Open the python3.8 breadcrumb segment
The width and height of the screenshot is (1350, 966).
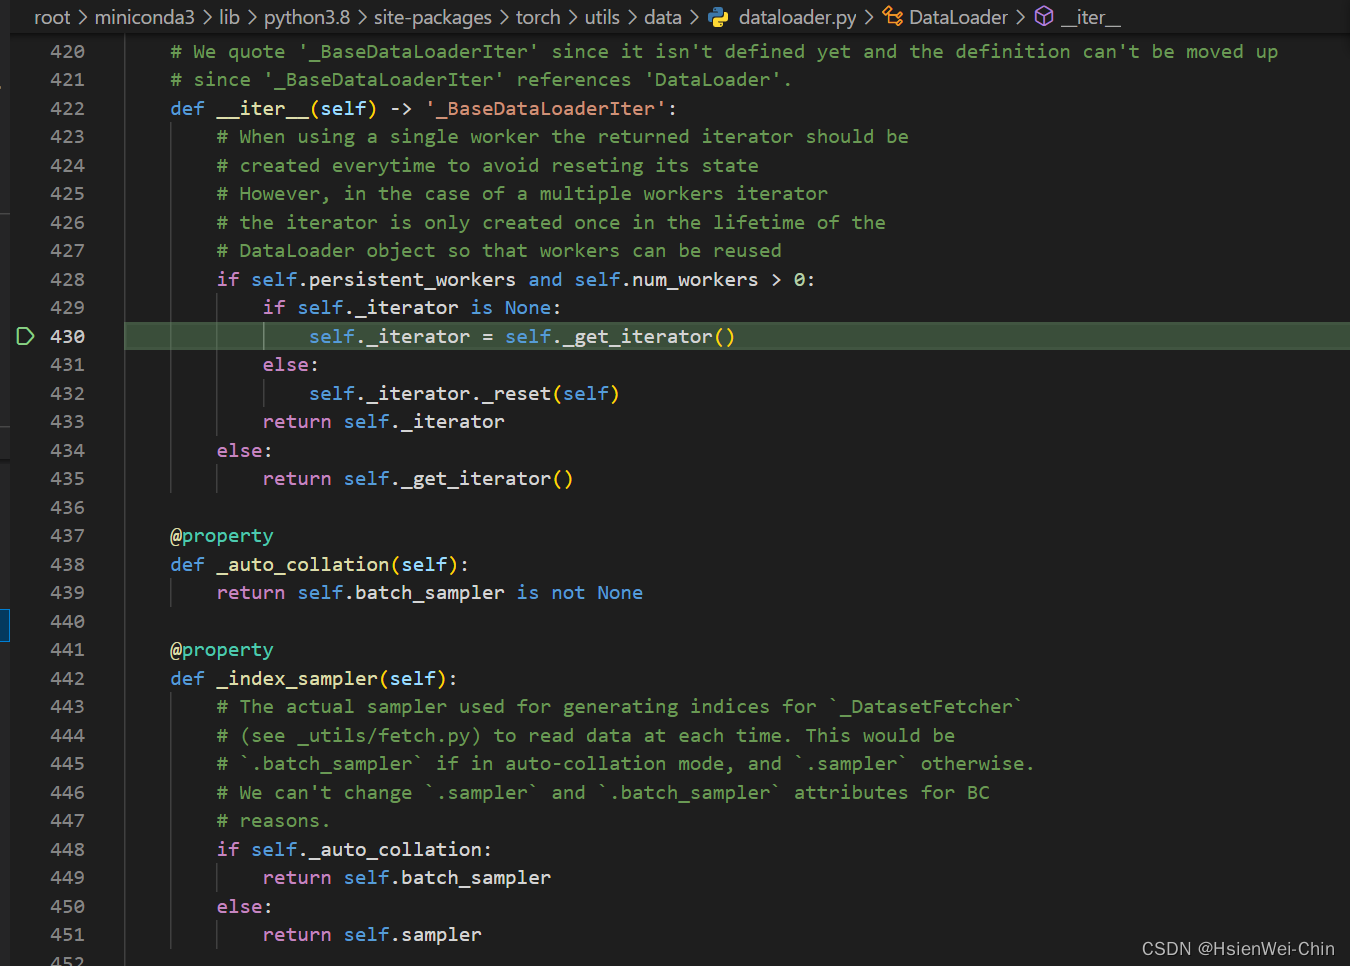[x=307, y=17]
